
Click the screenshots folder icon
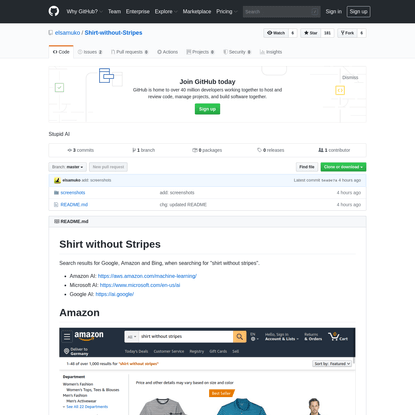click(56, 193)
